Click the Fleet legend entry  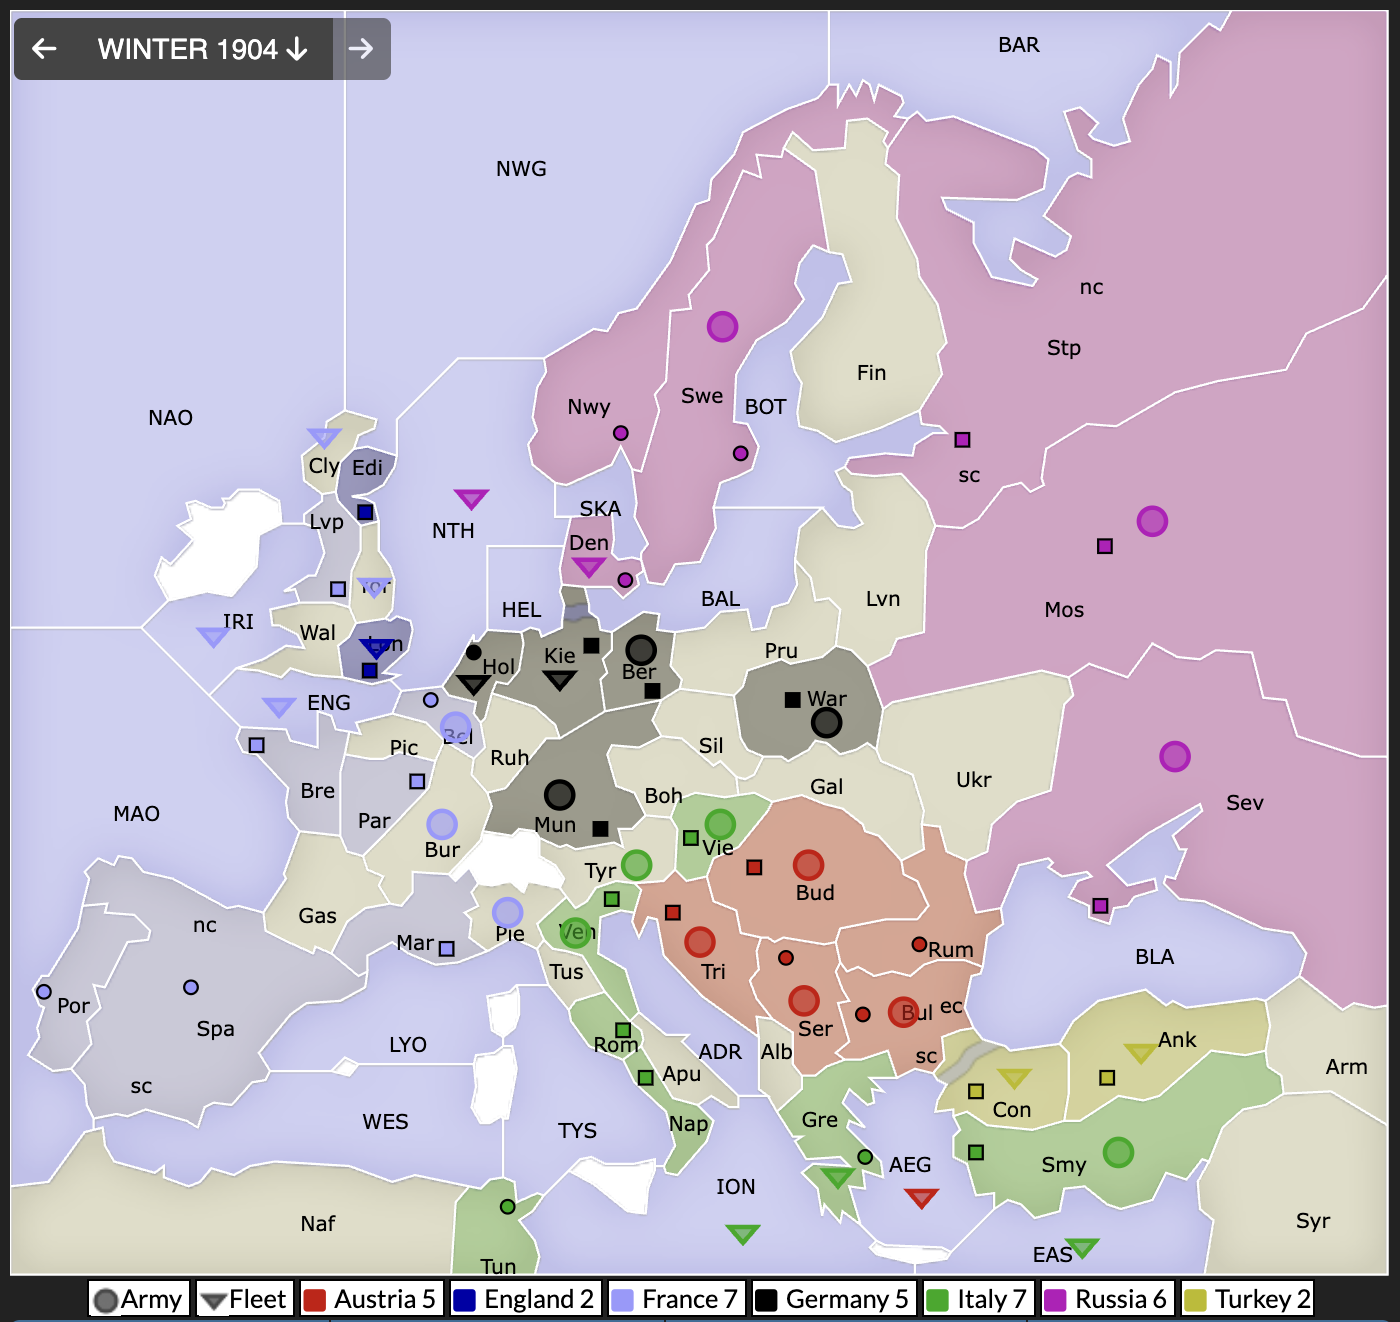click(245, 1299)
